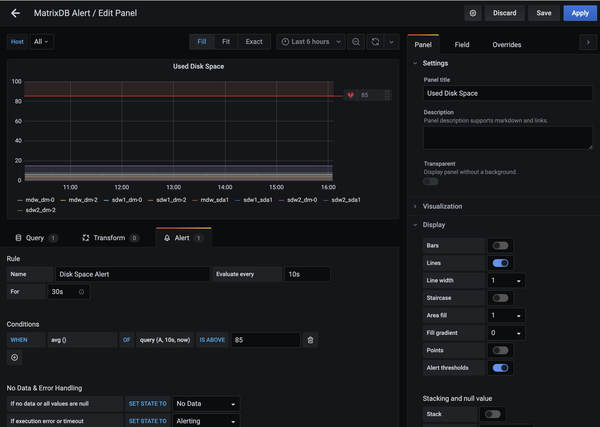Toggle Bars display switch
Viewport: 600px width, 427px height.
(x=500, y=246)
